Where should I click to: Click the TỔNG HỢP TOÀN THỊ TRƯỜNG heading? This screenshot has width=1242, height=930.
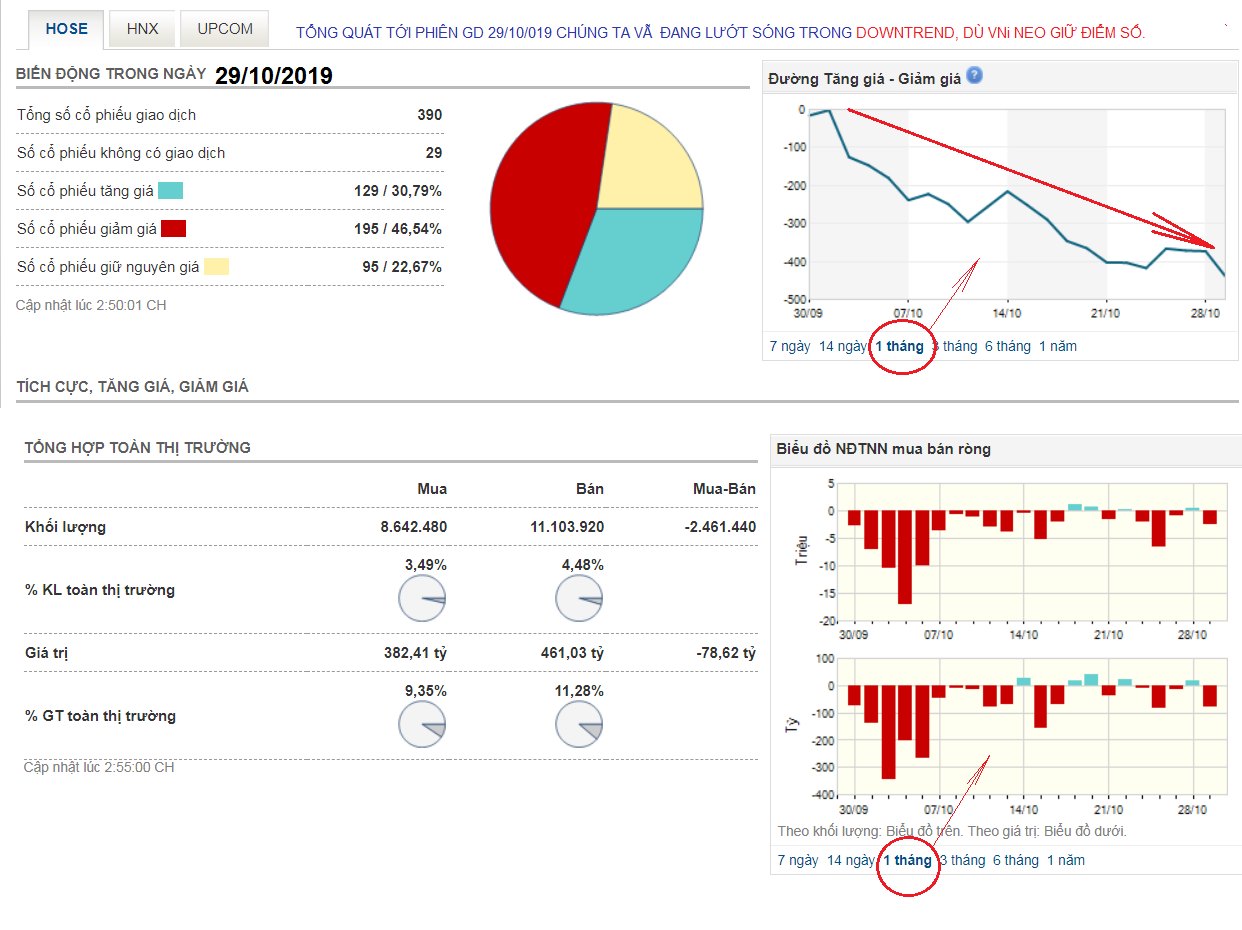click(x=138, y=448)
